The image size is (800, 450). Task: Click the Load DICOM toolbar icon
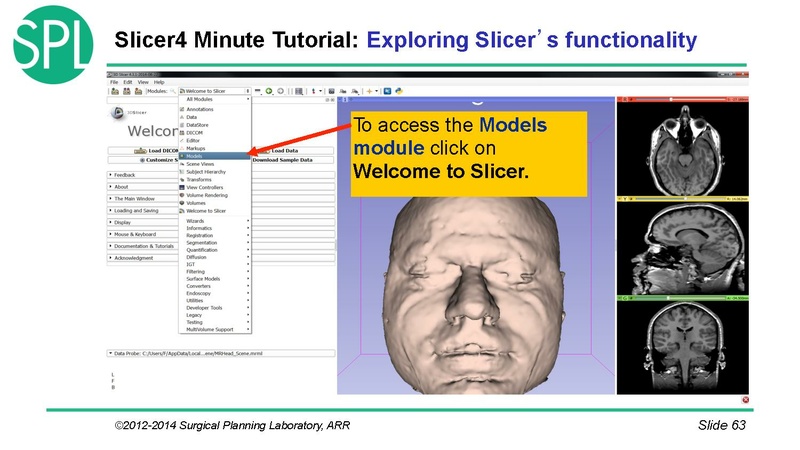pyautogui.click(x=127, y=91)
